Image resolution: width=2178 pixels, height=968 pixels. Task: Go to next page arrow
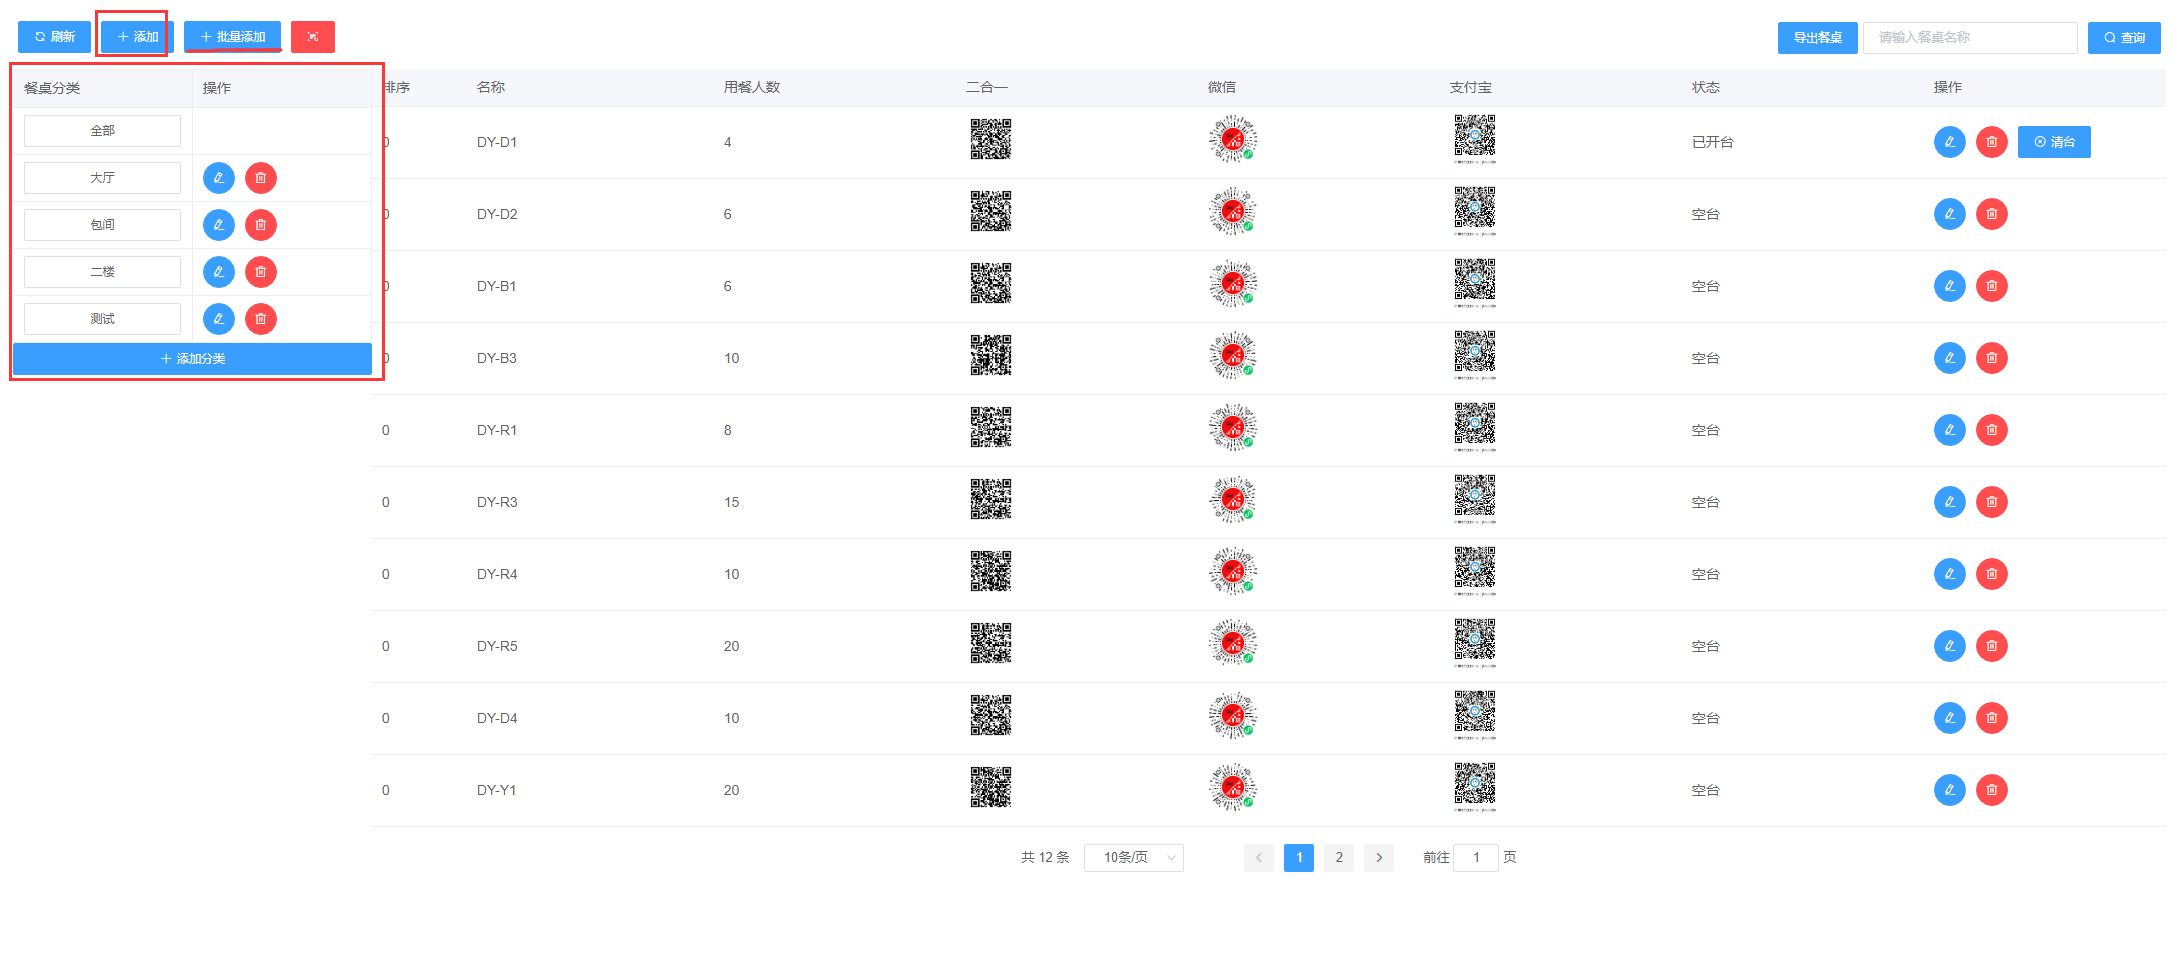pos(1379,858)
